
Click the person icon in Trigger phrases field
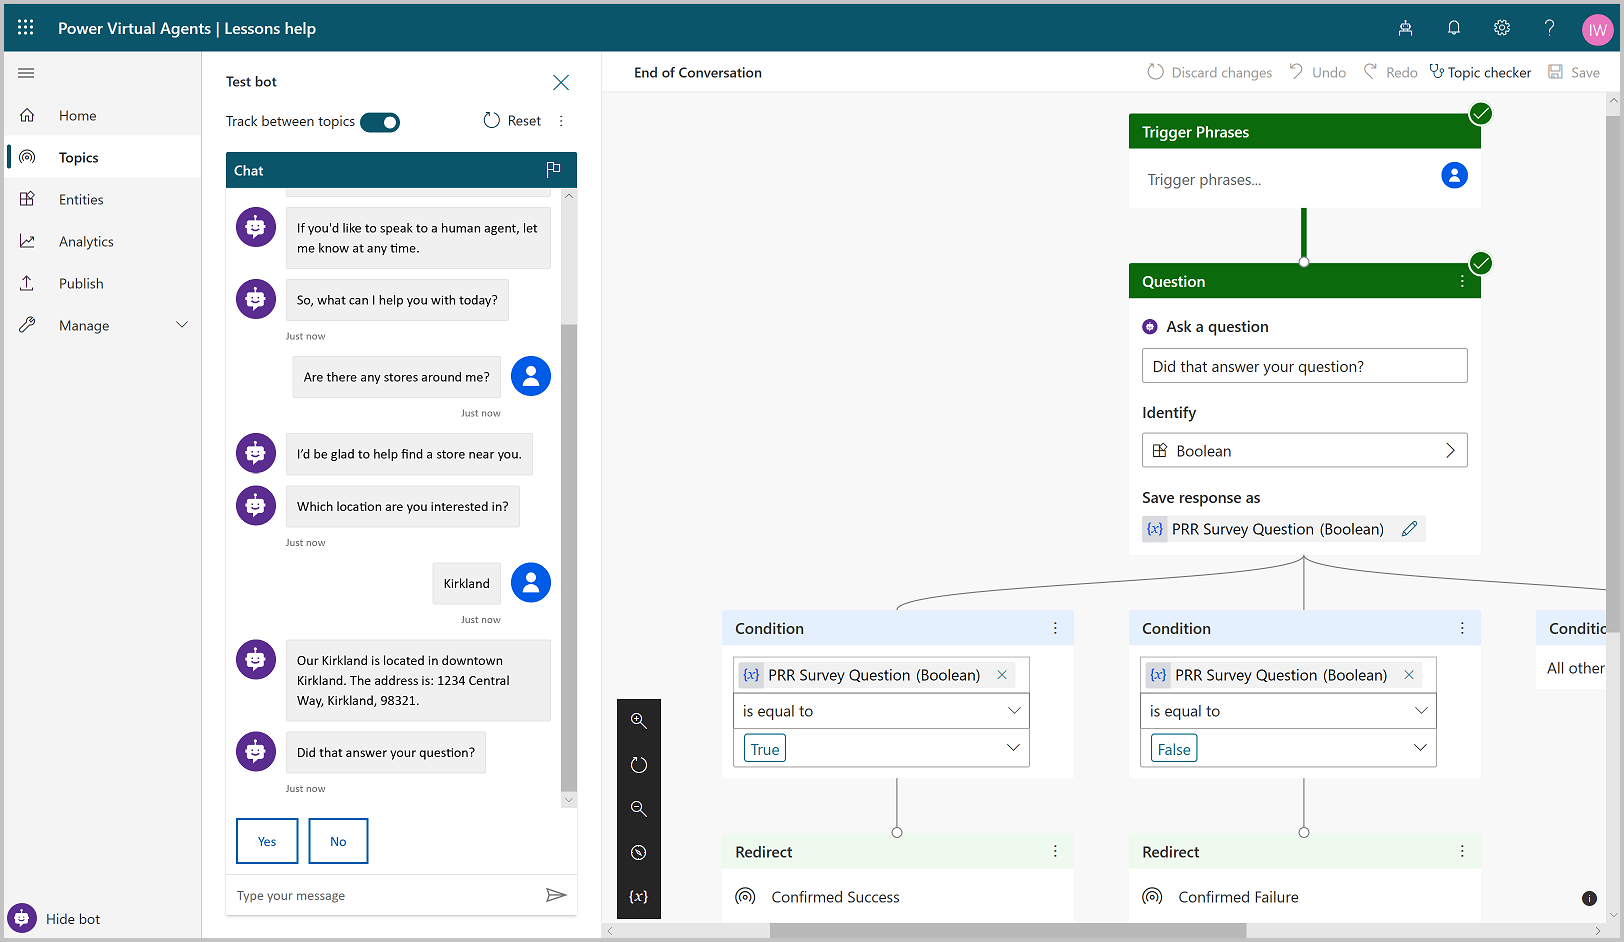pos(1454,175)
